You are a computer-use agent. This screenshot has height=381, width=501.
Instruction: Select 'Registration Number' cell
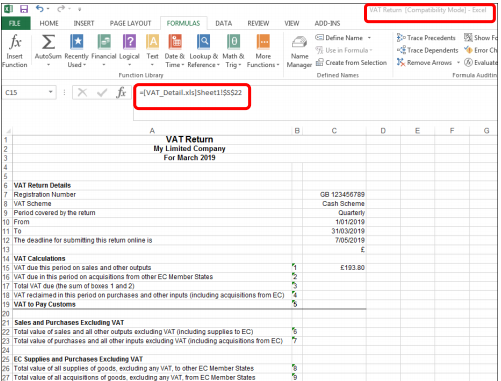(152, 194)
